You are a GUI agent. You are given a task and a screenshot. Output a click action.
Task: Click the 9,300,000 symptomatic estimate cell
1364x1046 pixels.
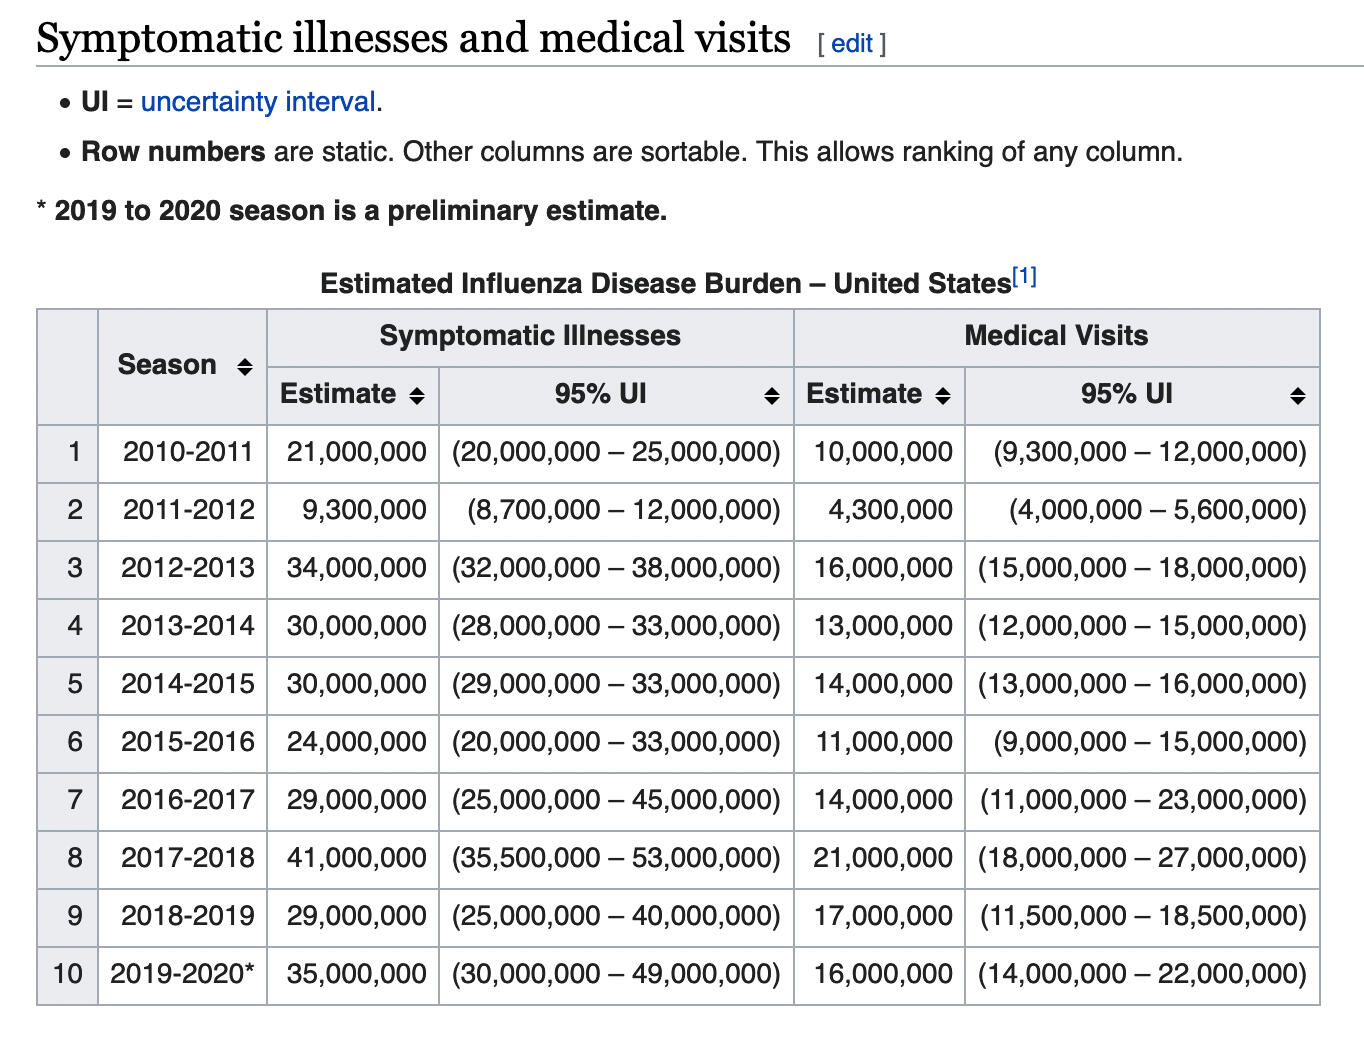pyautogui.click(x=364, y=510)
